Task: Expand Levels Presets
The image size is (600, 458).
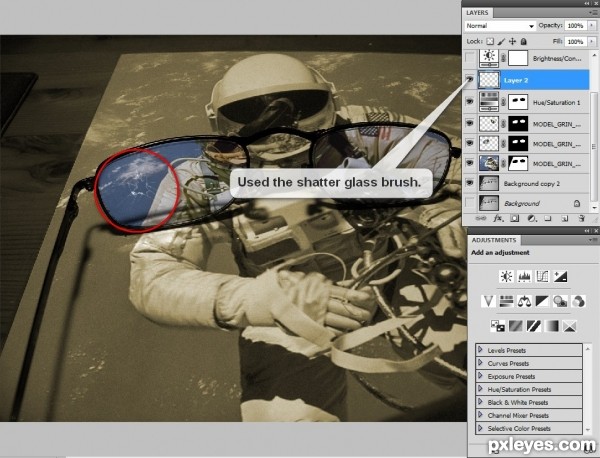Action: [480, 350]
